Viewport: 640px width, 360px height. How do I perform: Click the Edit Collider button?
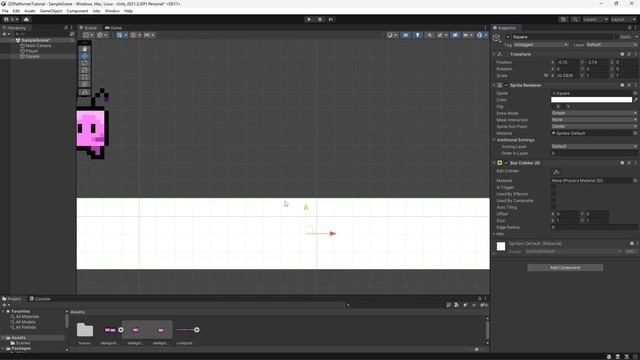(x=556, y=172)
